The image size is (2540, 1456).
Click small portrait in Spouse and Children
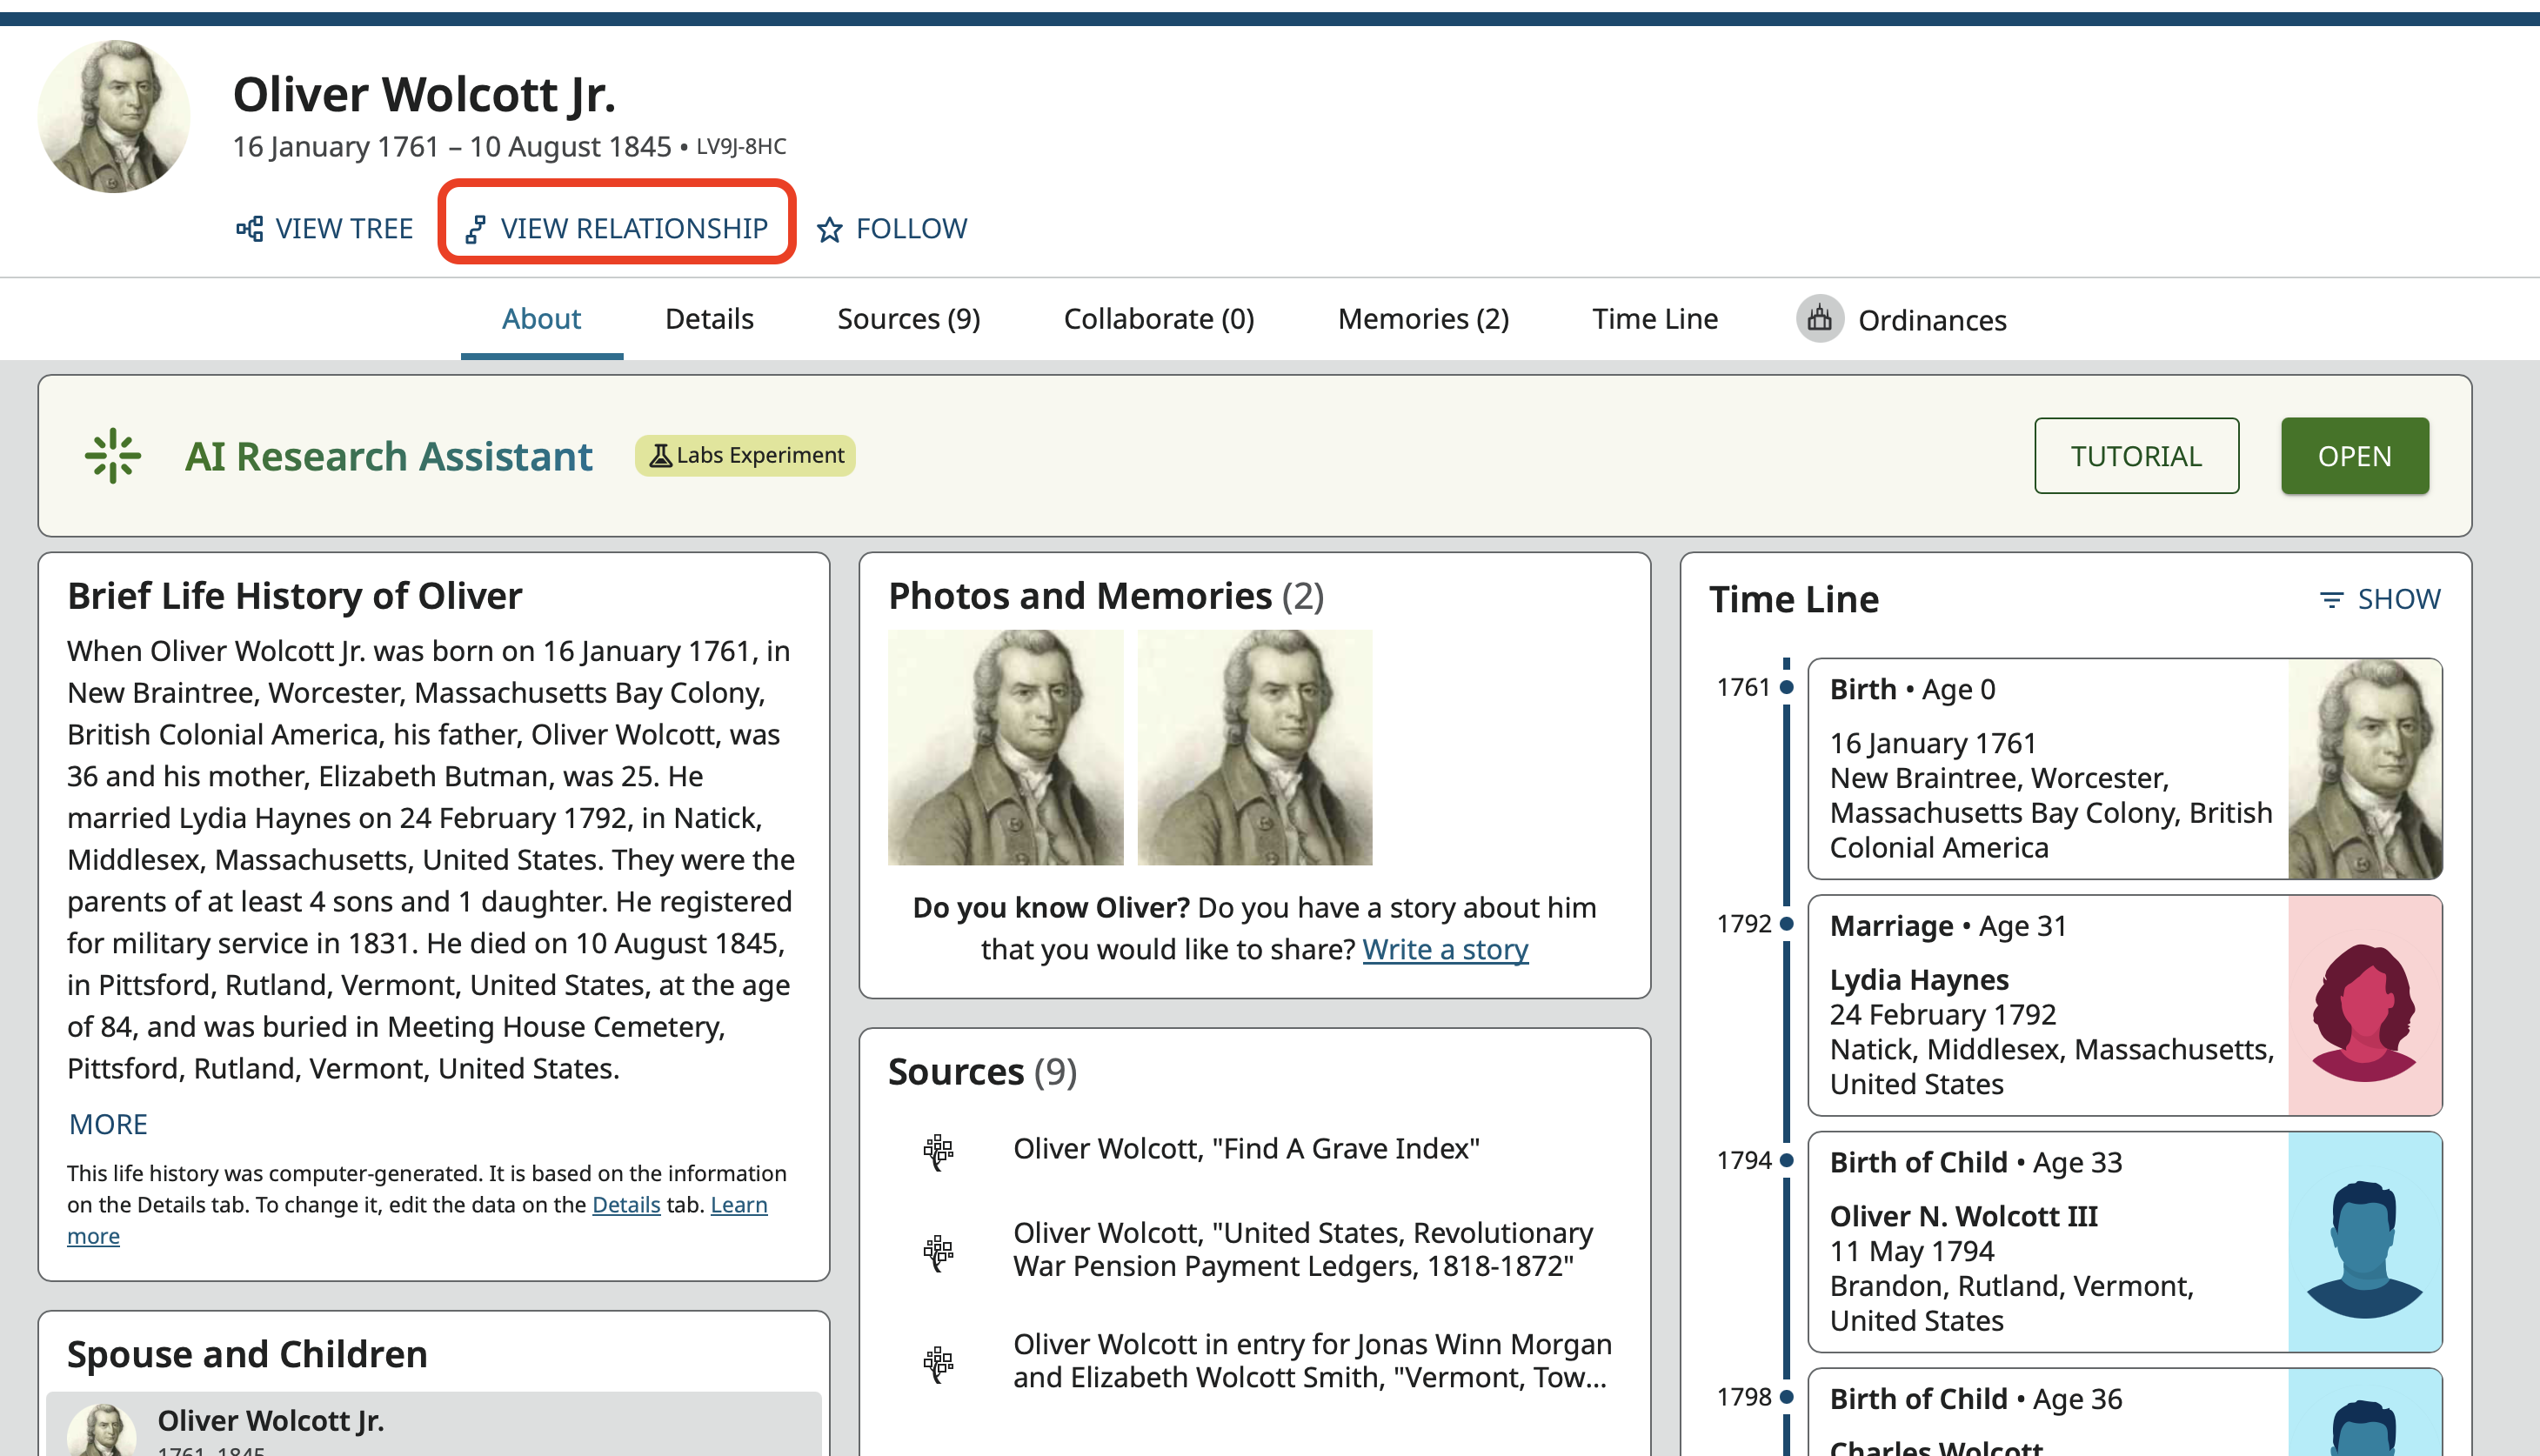click(x=102, y=1430)
